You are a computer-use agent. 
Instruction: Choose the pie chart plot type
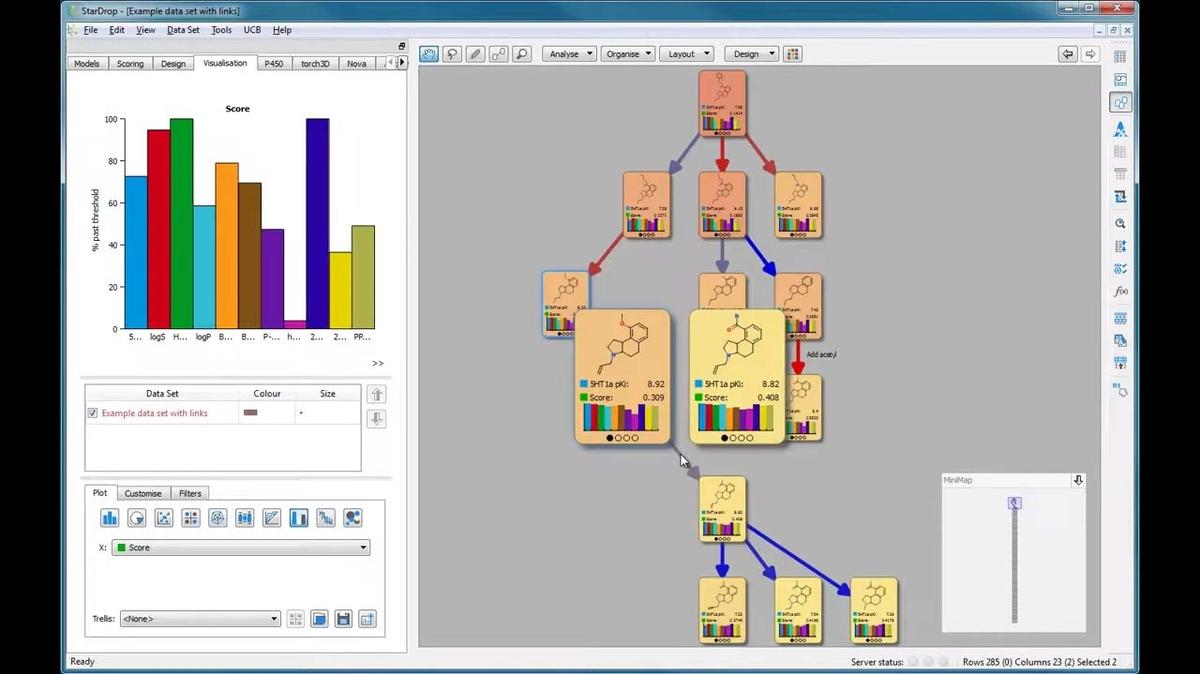tap(136, 518)
